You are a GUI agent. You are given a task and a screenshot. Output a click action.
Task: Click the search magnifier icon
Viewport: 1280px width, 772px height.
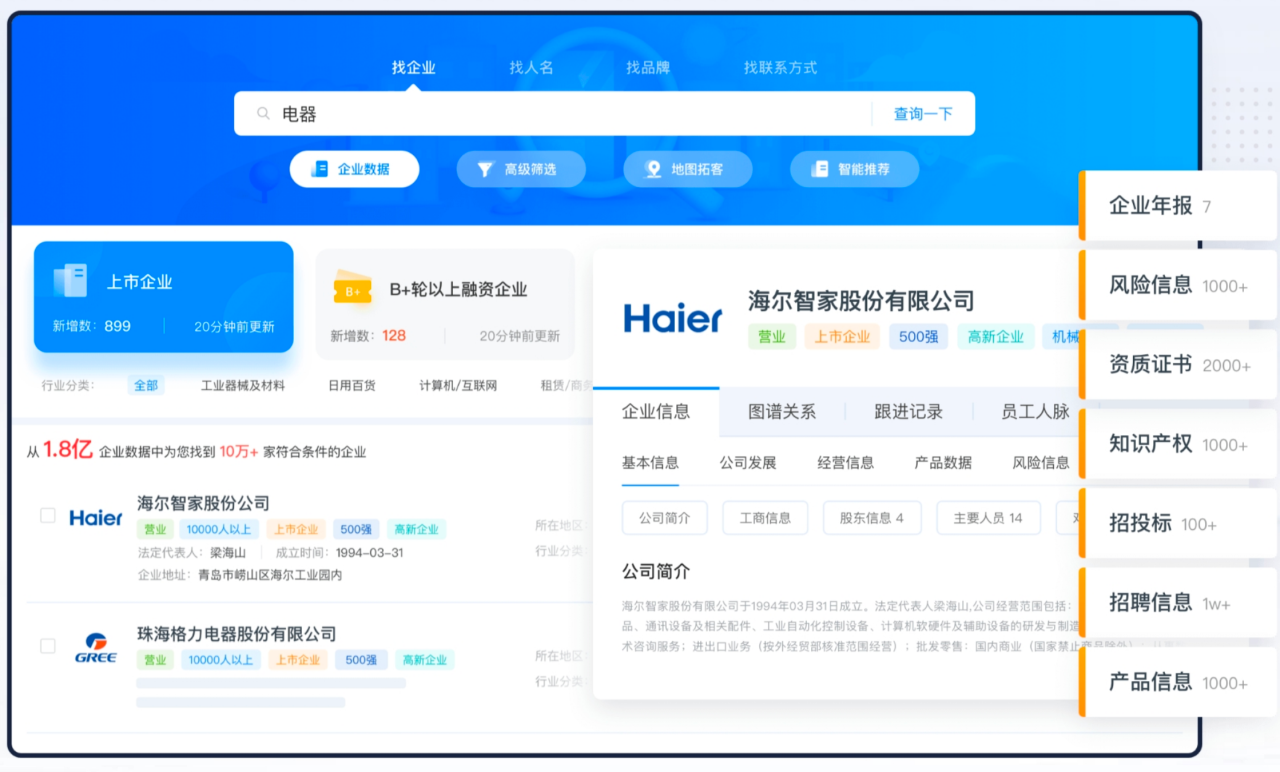tap(264, 114)
